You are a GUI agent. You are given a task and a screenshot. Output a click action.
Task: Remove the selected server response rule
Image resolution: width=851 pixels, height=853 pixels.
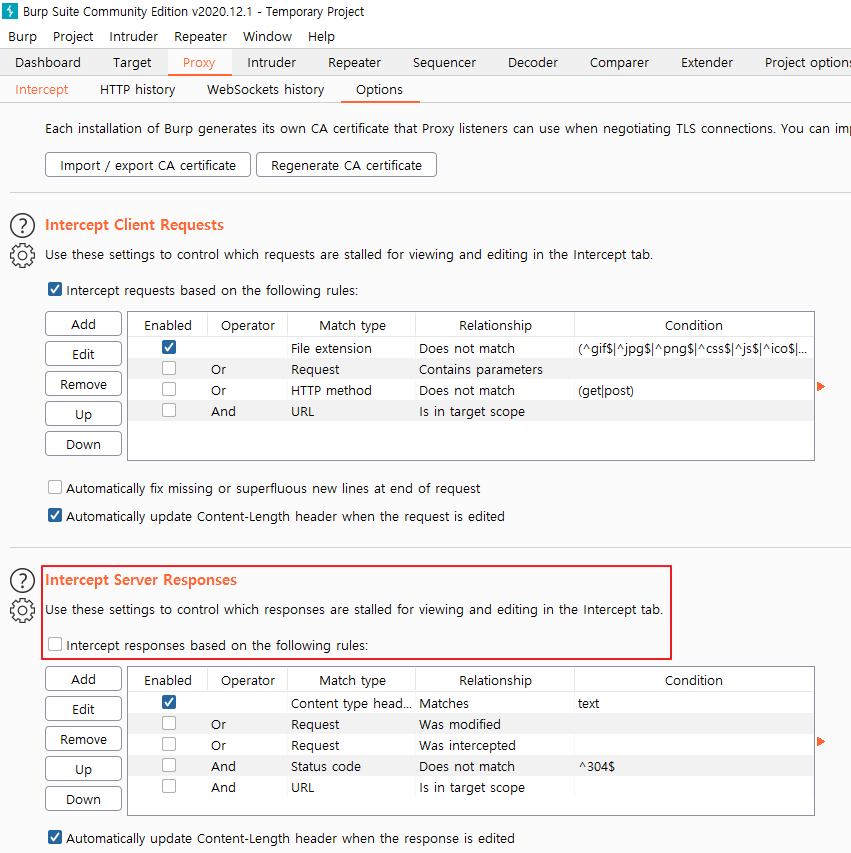click(83, 739)
